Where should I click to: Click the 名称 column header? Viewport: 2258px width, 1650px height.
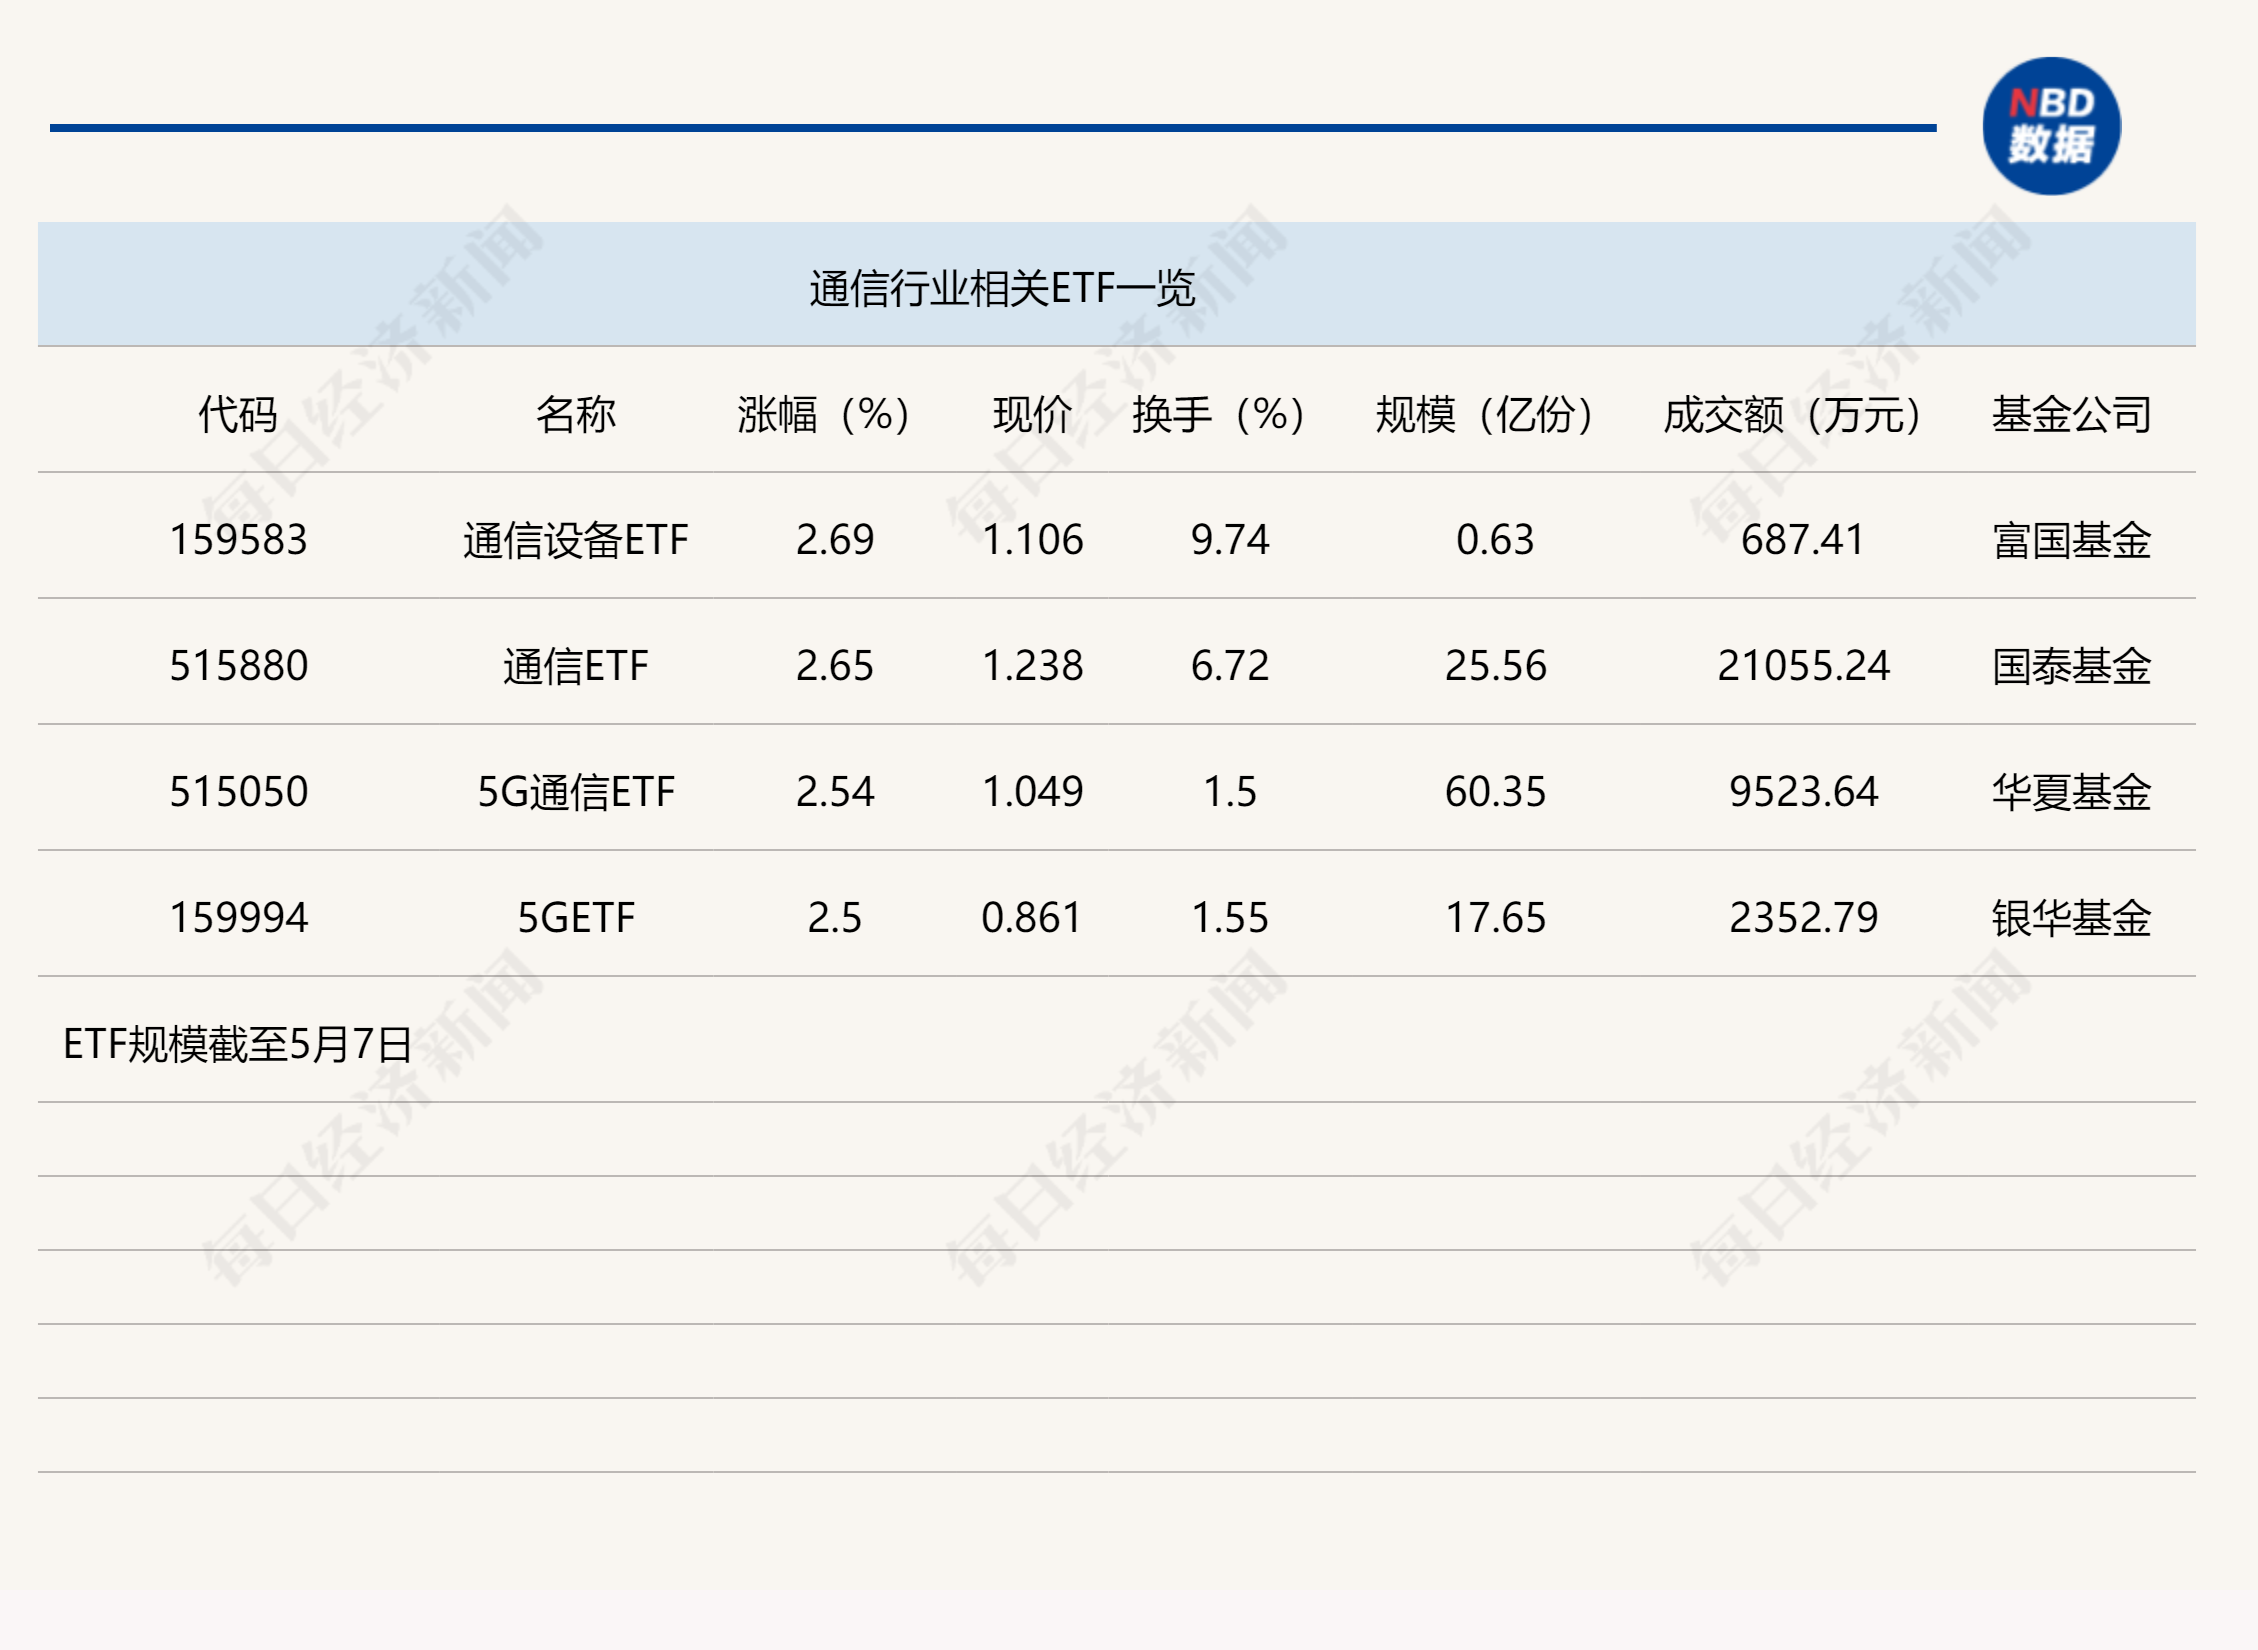575,414
